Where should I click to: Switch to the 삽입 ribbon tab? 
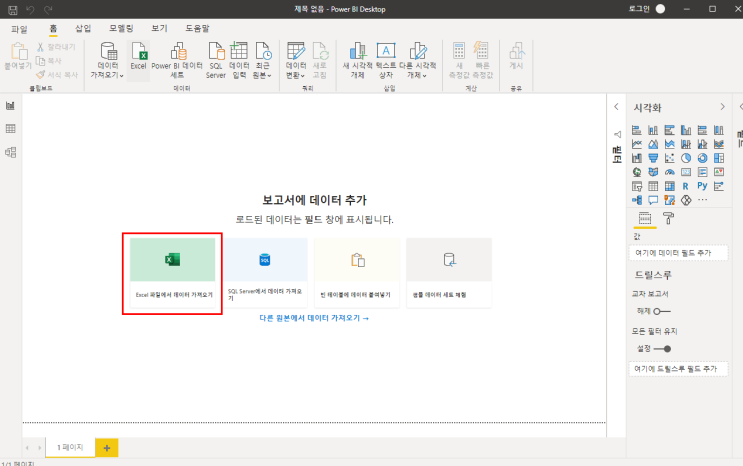pyautogui.click(x=83, y=28)
